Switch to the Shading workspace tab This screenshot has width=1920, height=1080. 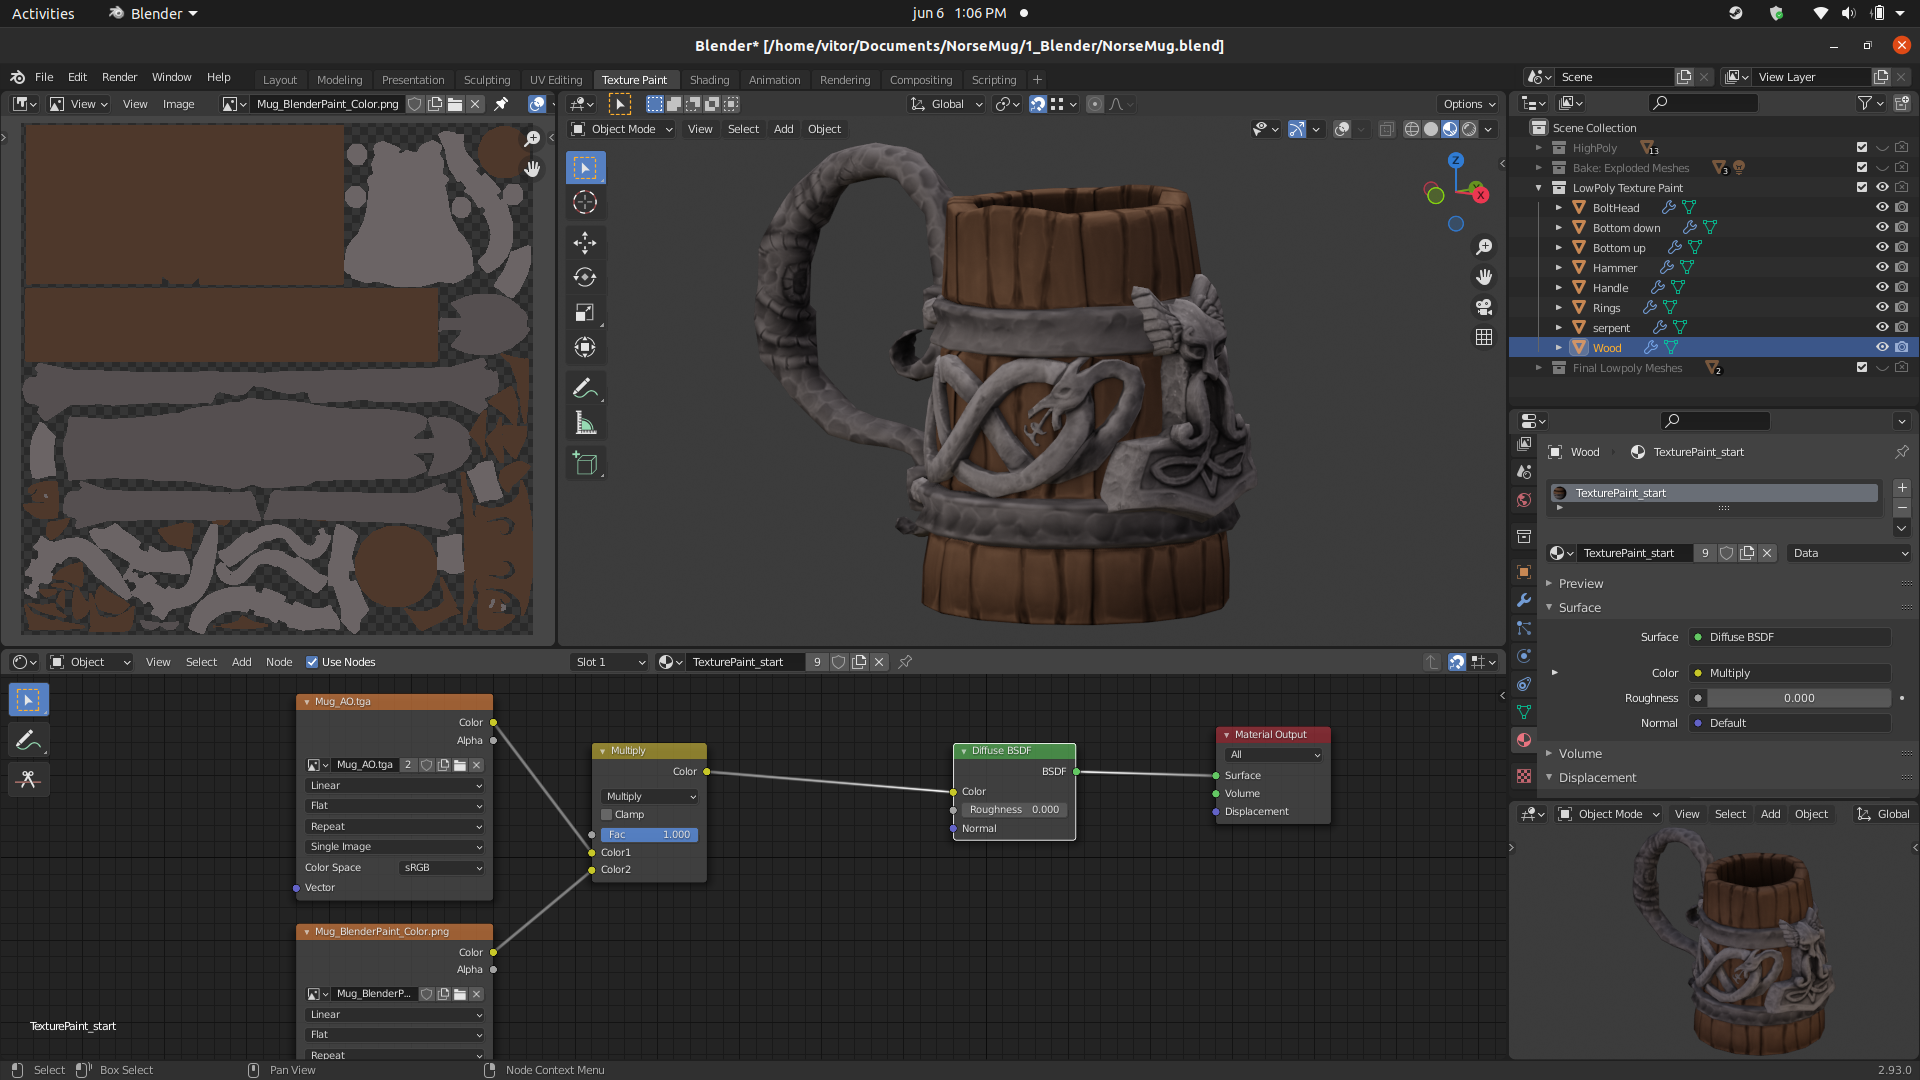coord(709,80)
